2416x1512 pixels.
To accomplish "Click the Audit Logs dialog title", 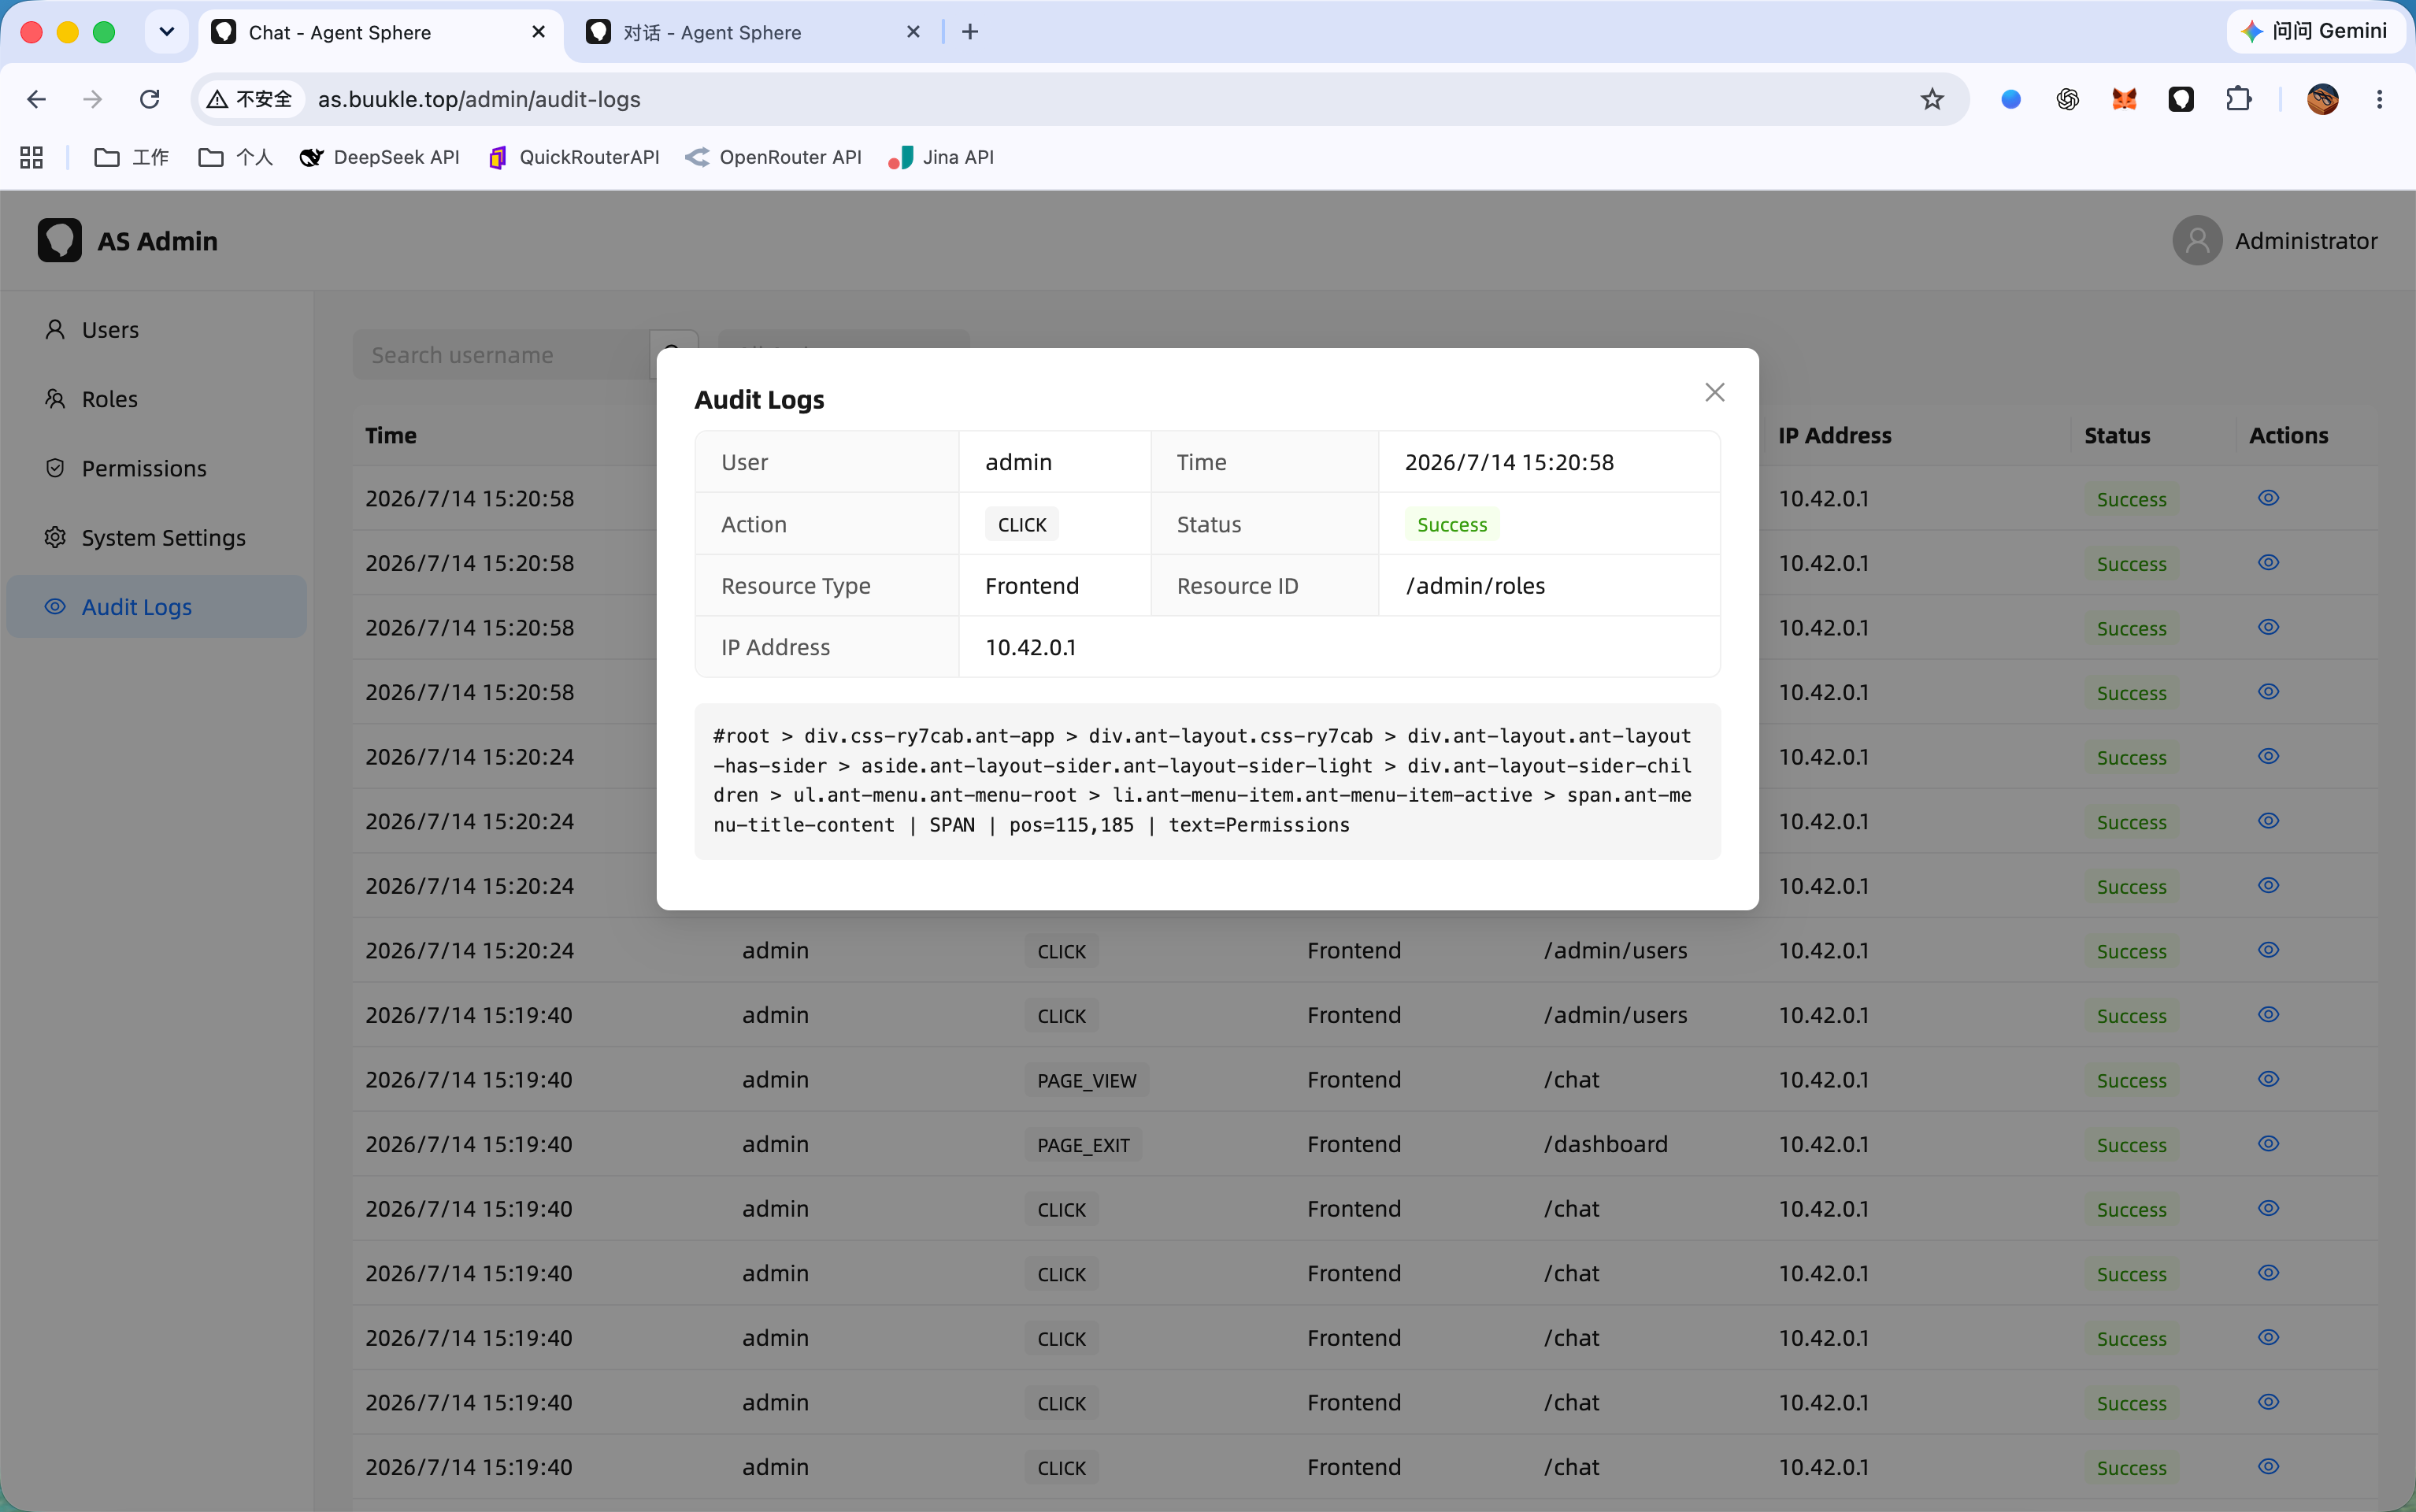I will [x=759, y=400].
